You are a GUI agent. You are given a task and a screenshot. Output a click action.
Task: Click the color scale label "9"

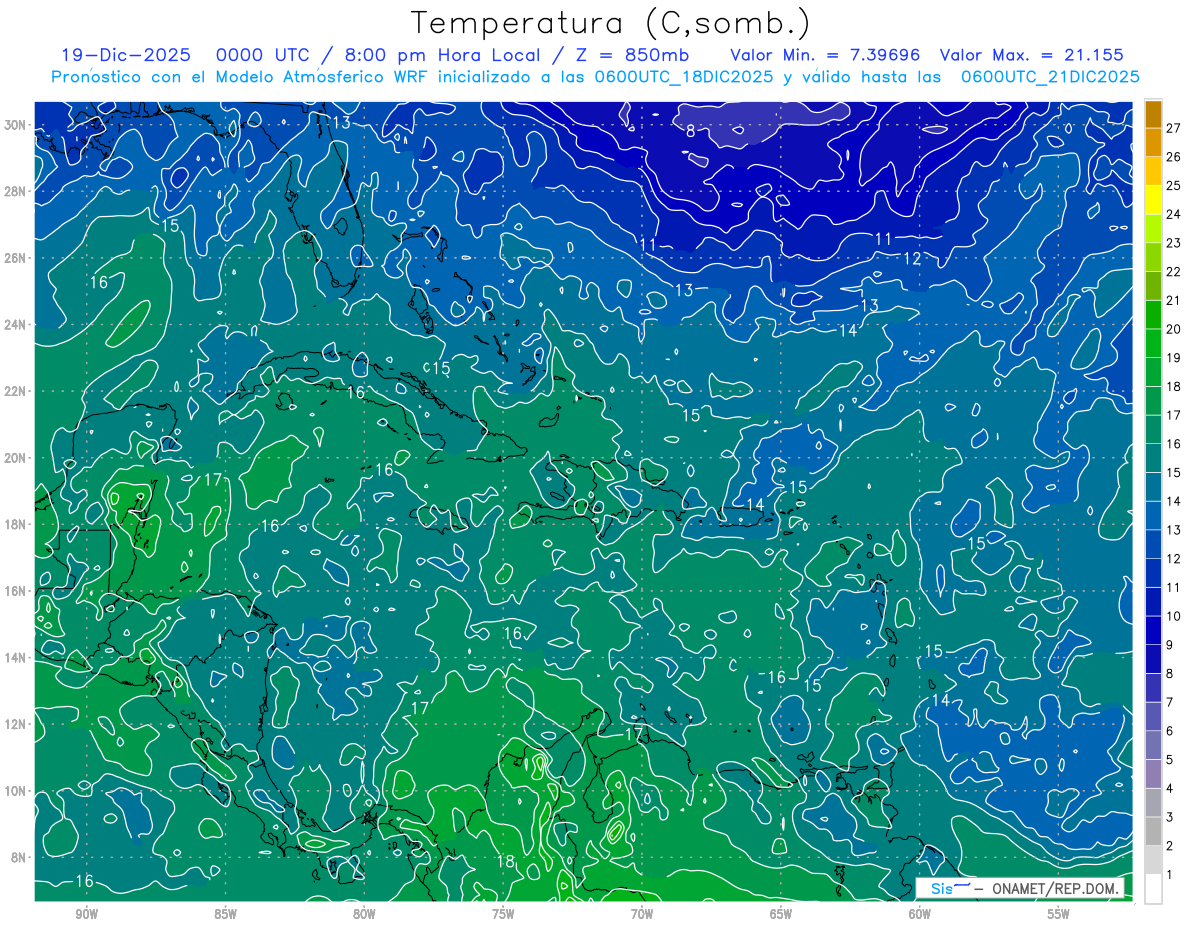(1170, 645)
